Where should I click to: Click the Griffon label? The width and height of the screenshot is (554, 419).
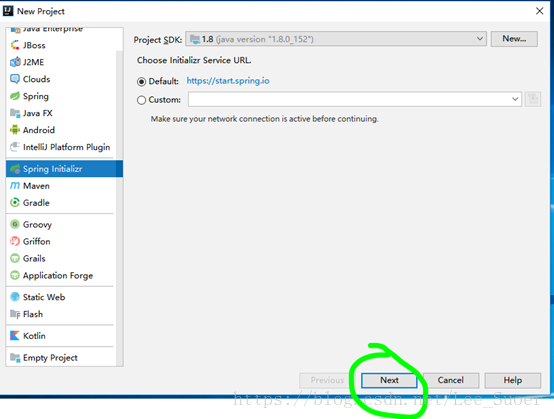[x=37, y=241]
